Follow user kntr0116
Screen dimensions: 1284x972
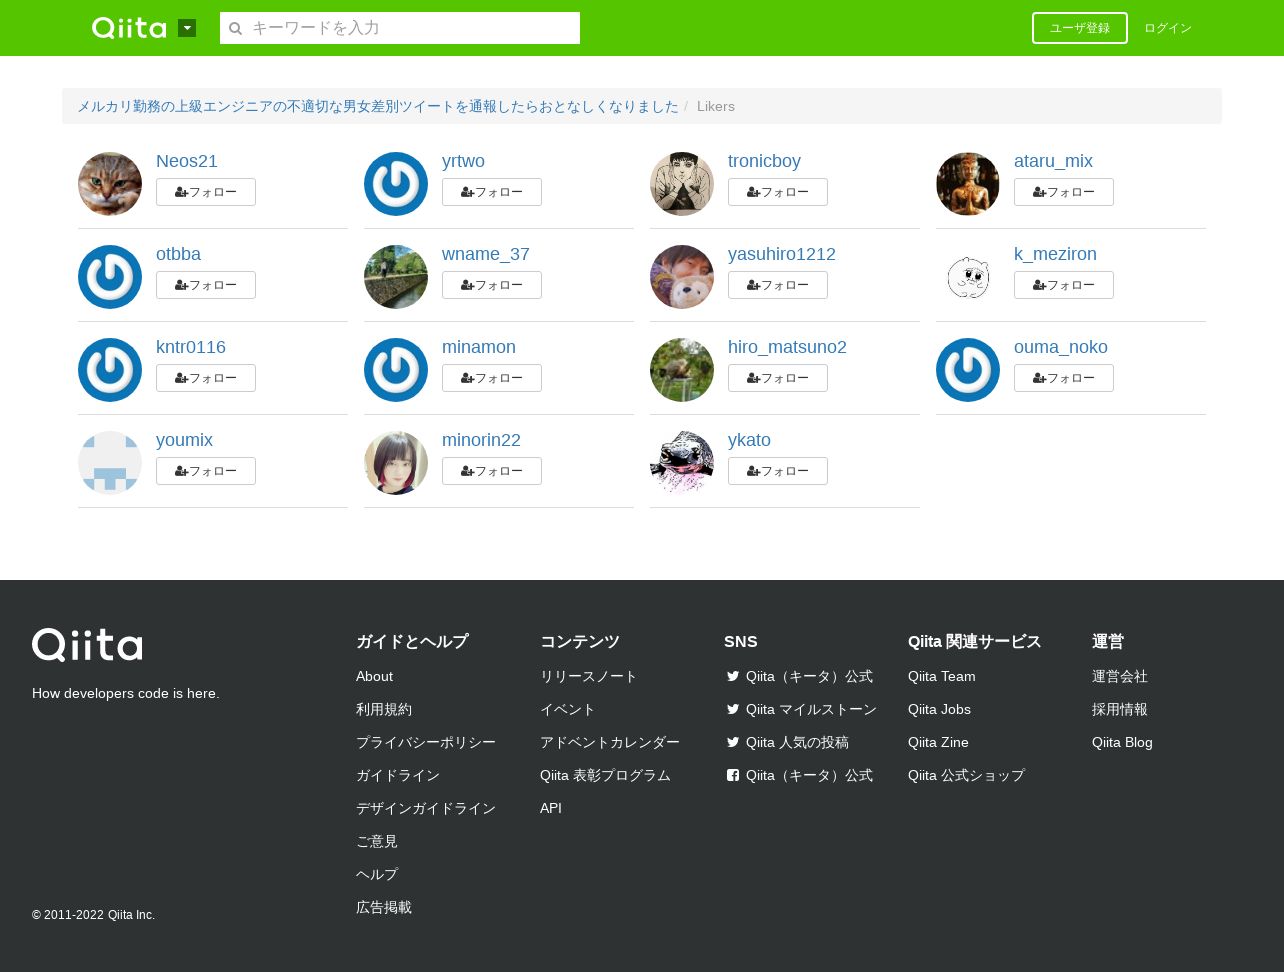pyautogui.click(x=206, y=378)
